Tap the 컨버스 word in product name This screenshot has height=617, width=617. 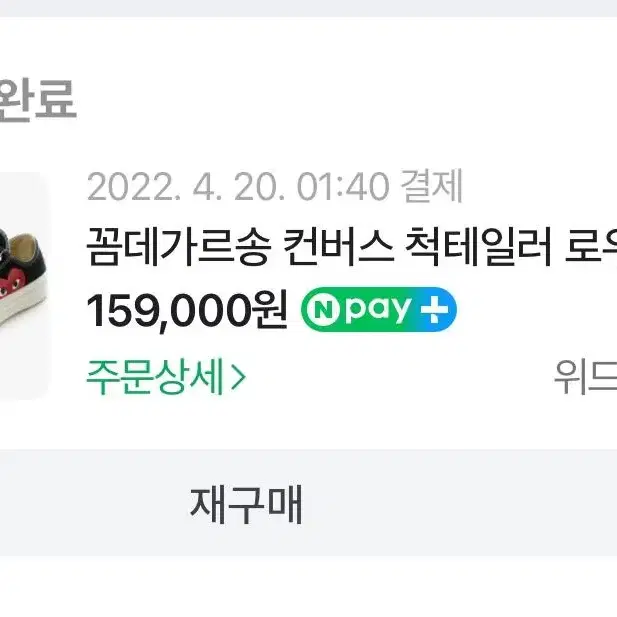pyautogui.click(x=338, y=247)
